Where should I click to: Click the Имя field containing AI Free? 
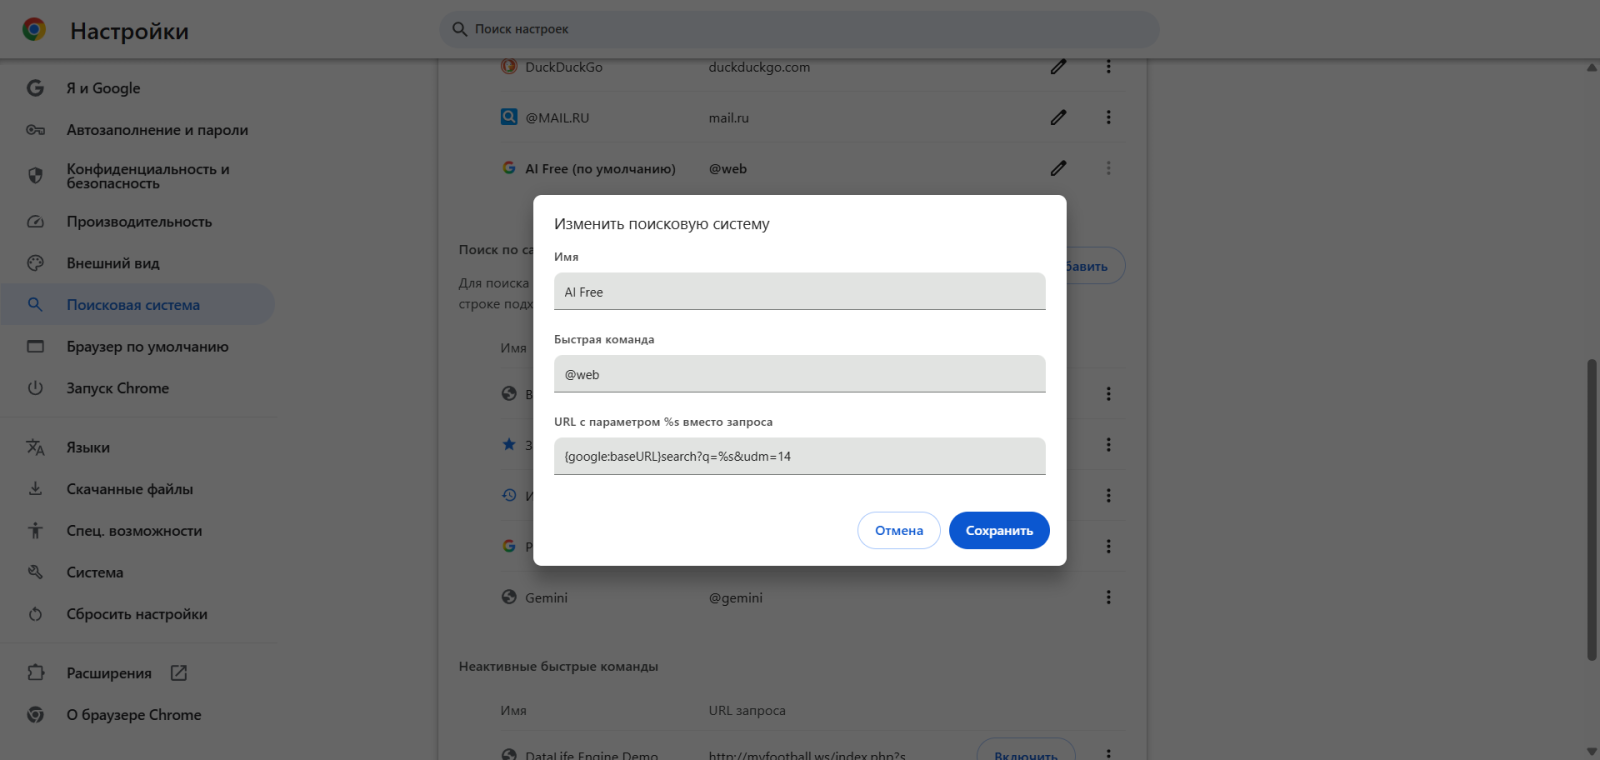pyautogui.click(x=799, y=292)
